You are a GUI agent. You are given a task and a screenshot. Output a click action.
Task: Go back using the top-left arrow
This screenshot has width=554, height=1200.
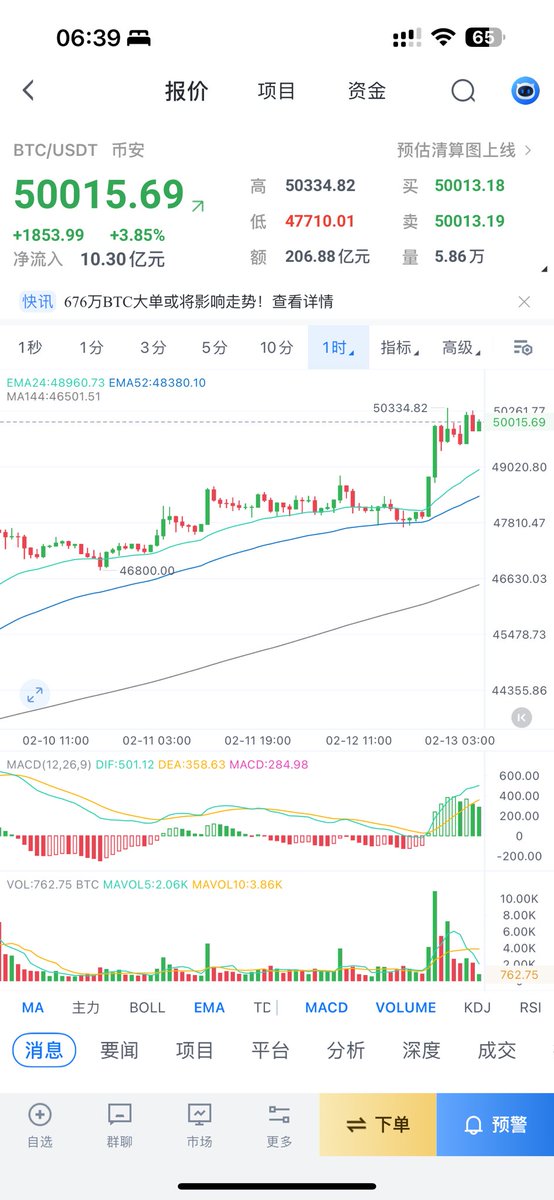(x=28, y=91)
